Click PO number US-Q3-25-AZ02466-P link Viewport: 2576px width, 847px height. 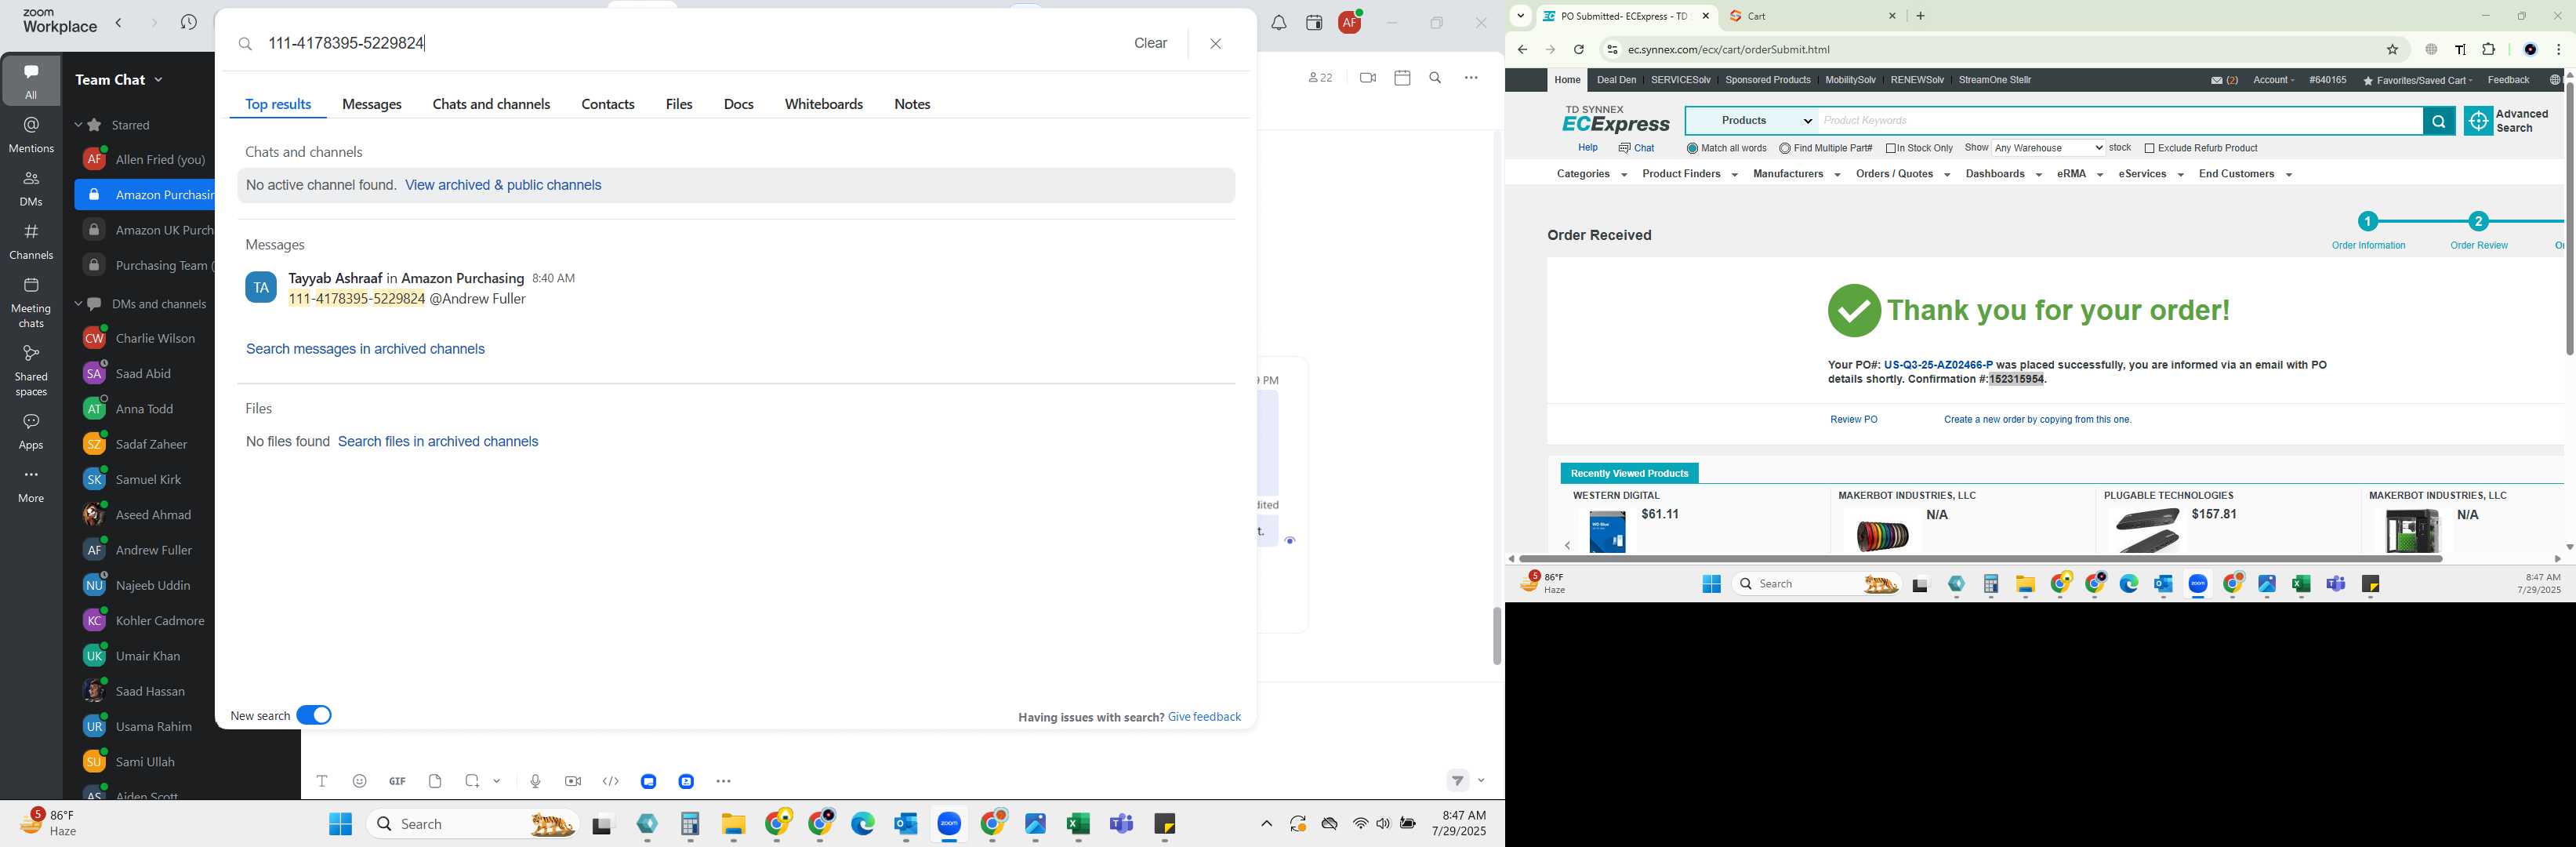pyautogui.click(x=1937, y=365)
